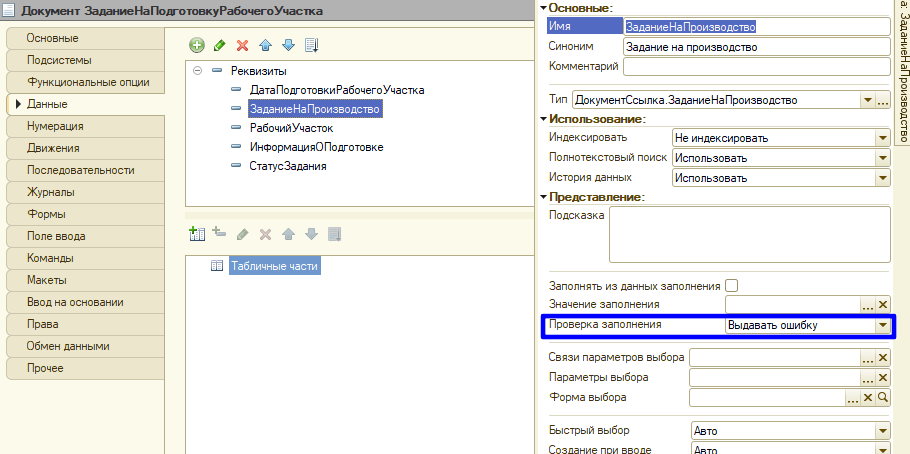The width and height of the screenshot is (910, 454).
Task: Click into the Комментарий input field
Action: click(x=756, y=67)
